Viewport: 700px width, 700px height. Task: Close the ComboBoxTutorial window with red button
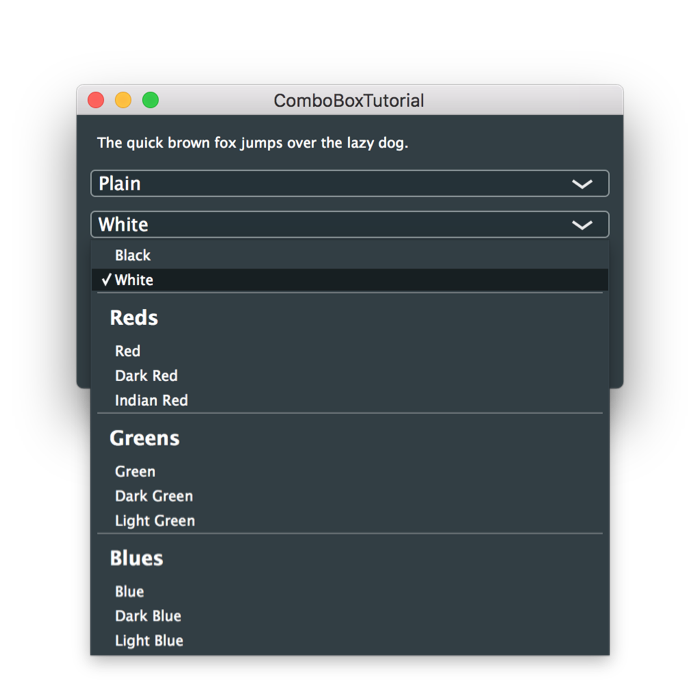(x=96, y=100)
